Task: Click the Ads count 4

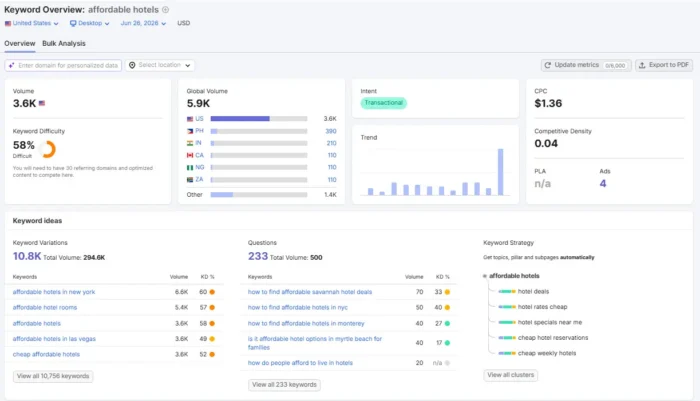Action: click(x=603, y=184)
